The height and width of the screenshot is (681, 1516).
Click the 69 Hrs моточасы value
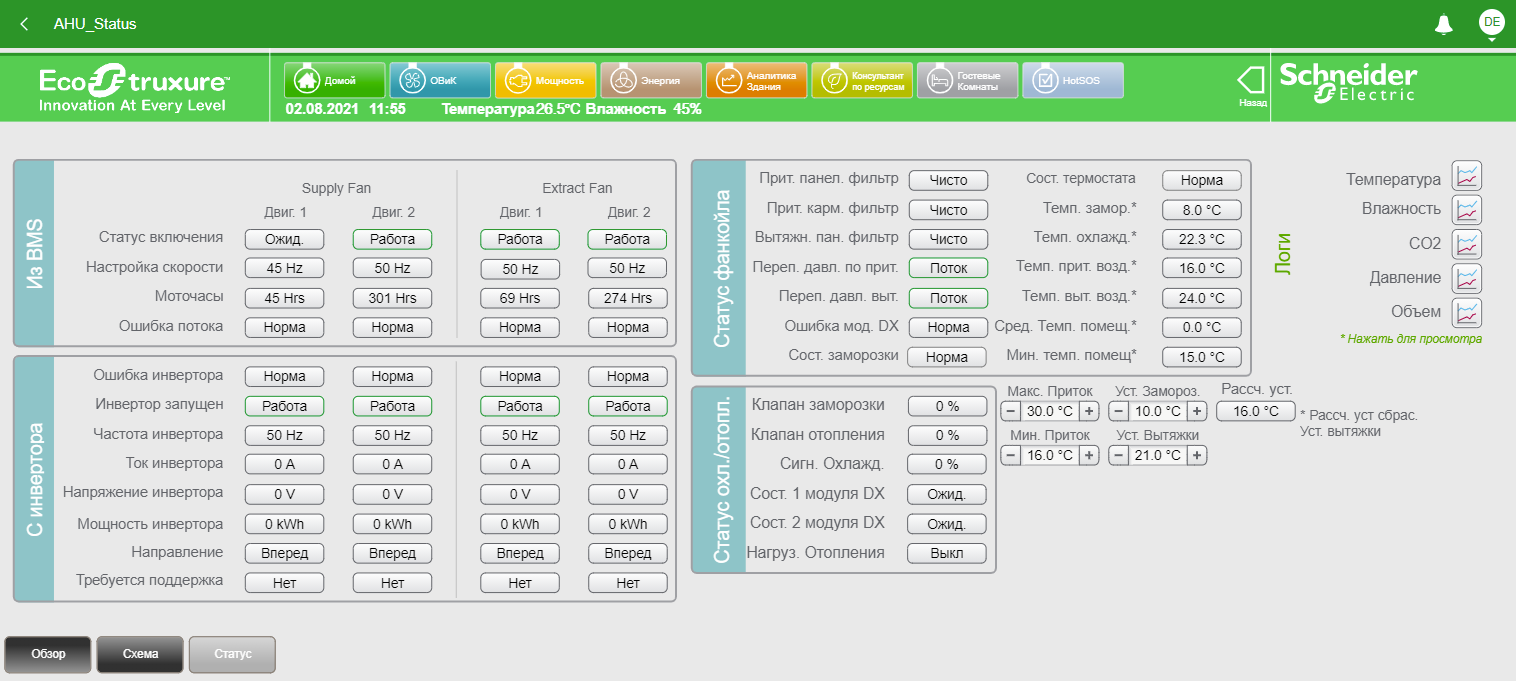click(x=520, y=298)
